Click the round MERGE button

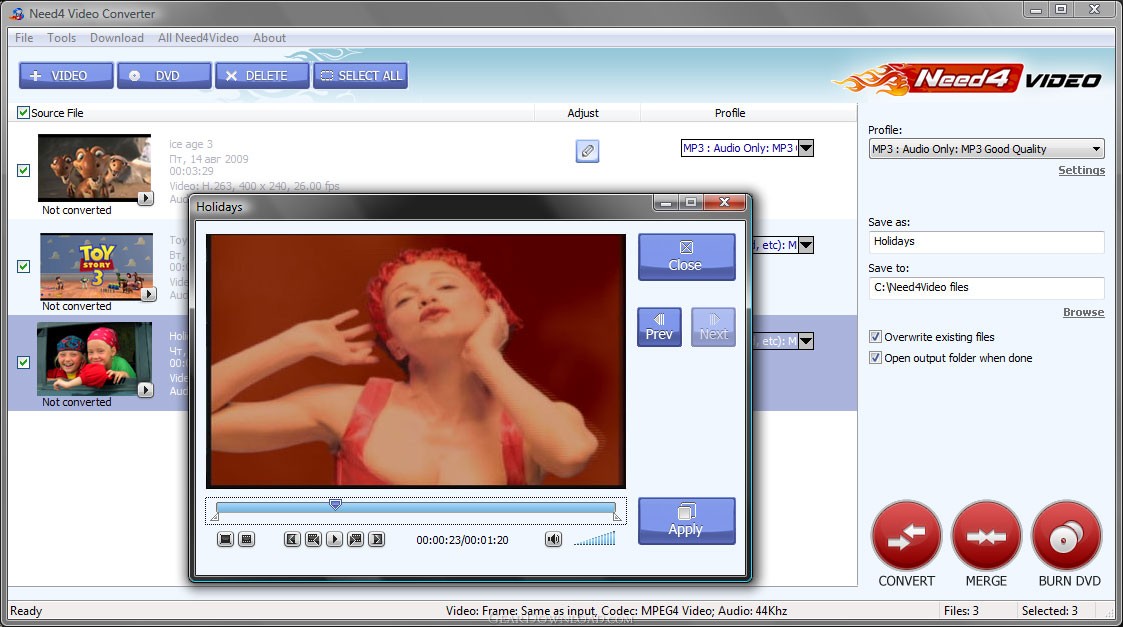(x=986, y=536)
